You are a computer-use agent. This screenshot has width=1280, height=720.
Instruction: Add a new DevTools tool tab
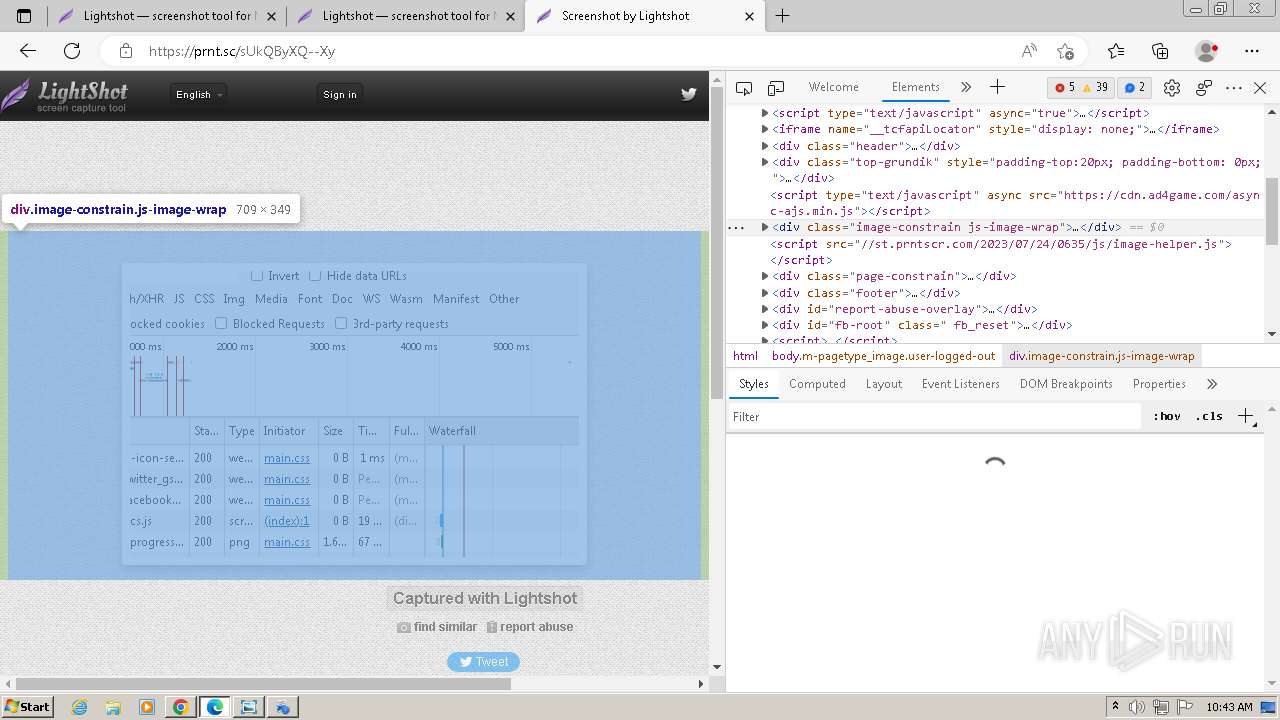(997, 87)
